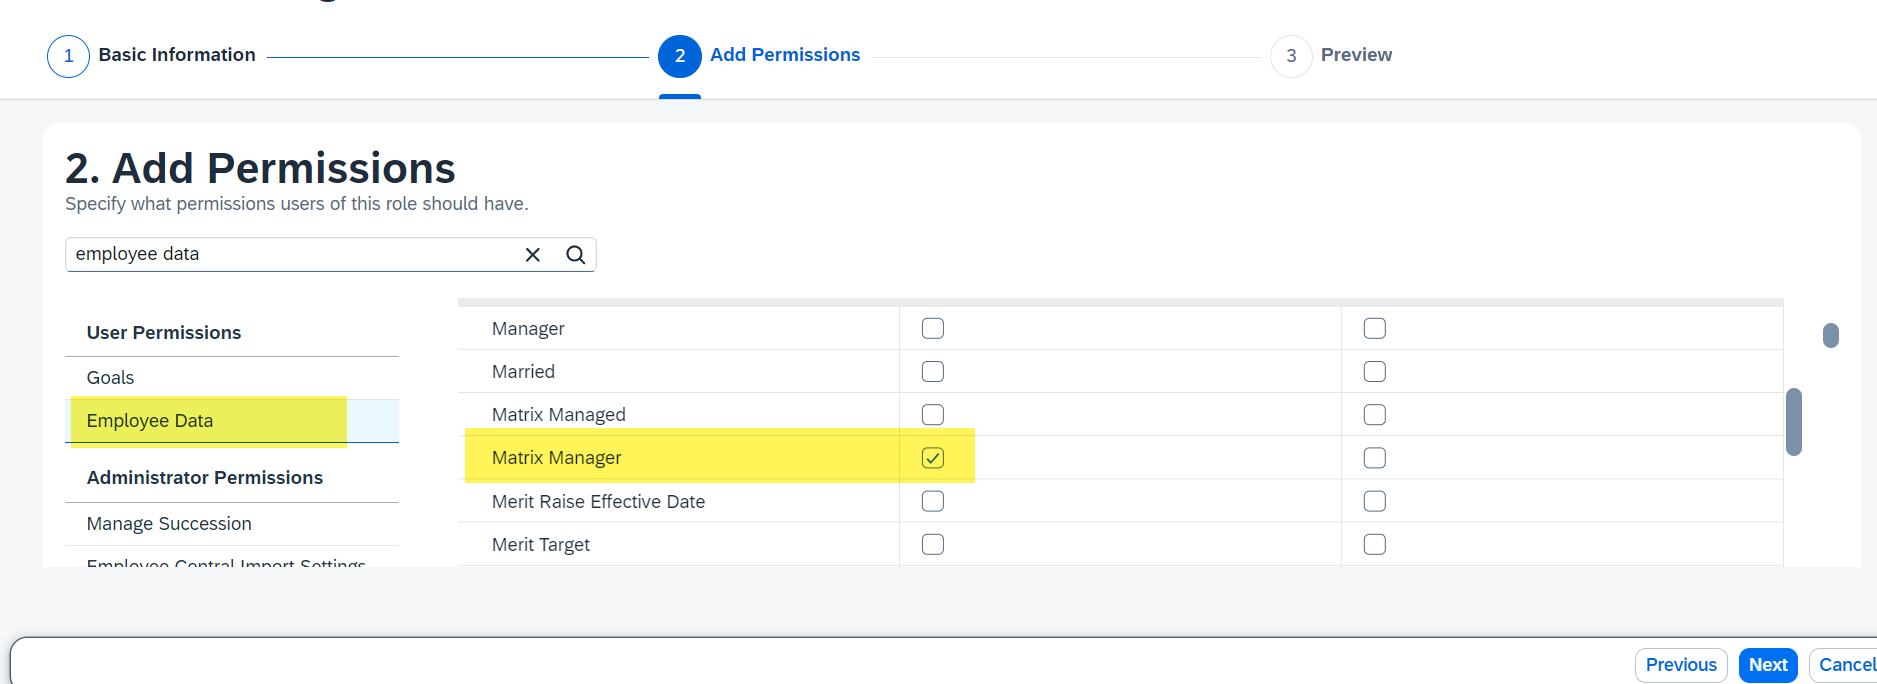Viewport: 1877px width, 684px height.
Task: Click the Merit Target row label
Action: pos(541,545)
